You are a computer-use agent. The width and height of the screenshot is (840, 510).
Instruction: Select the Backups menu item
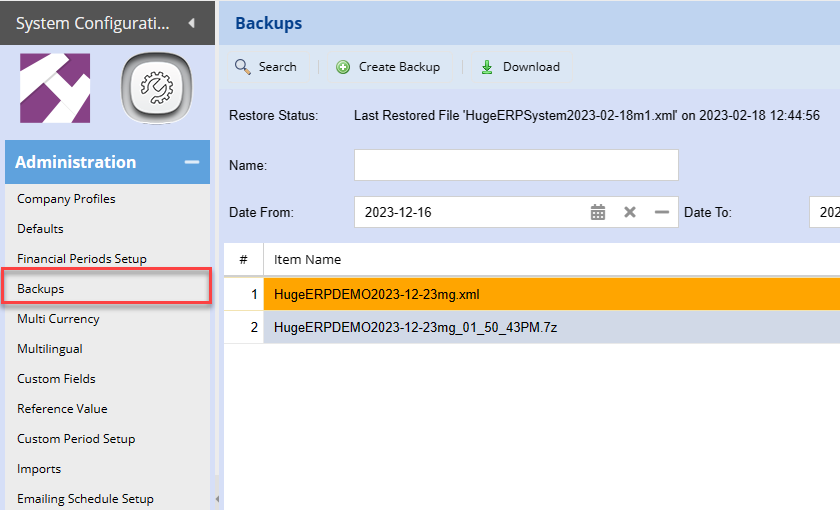tap(41, 289)
